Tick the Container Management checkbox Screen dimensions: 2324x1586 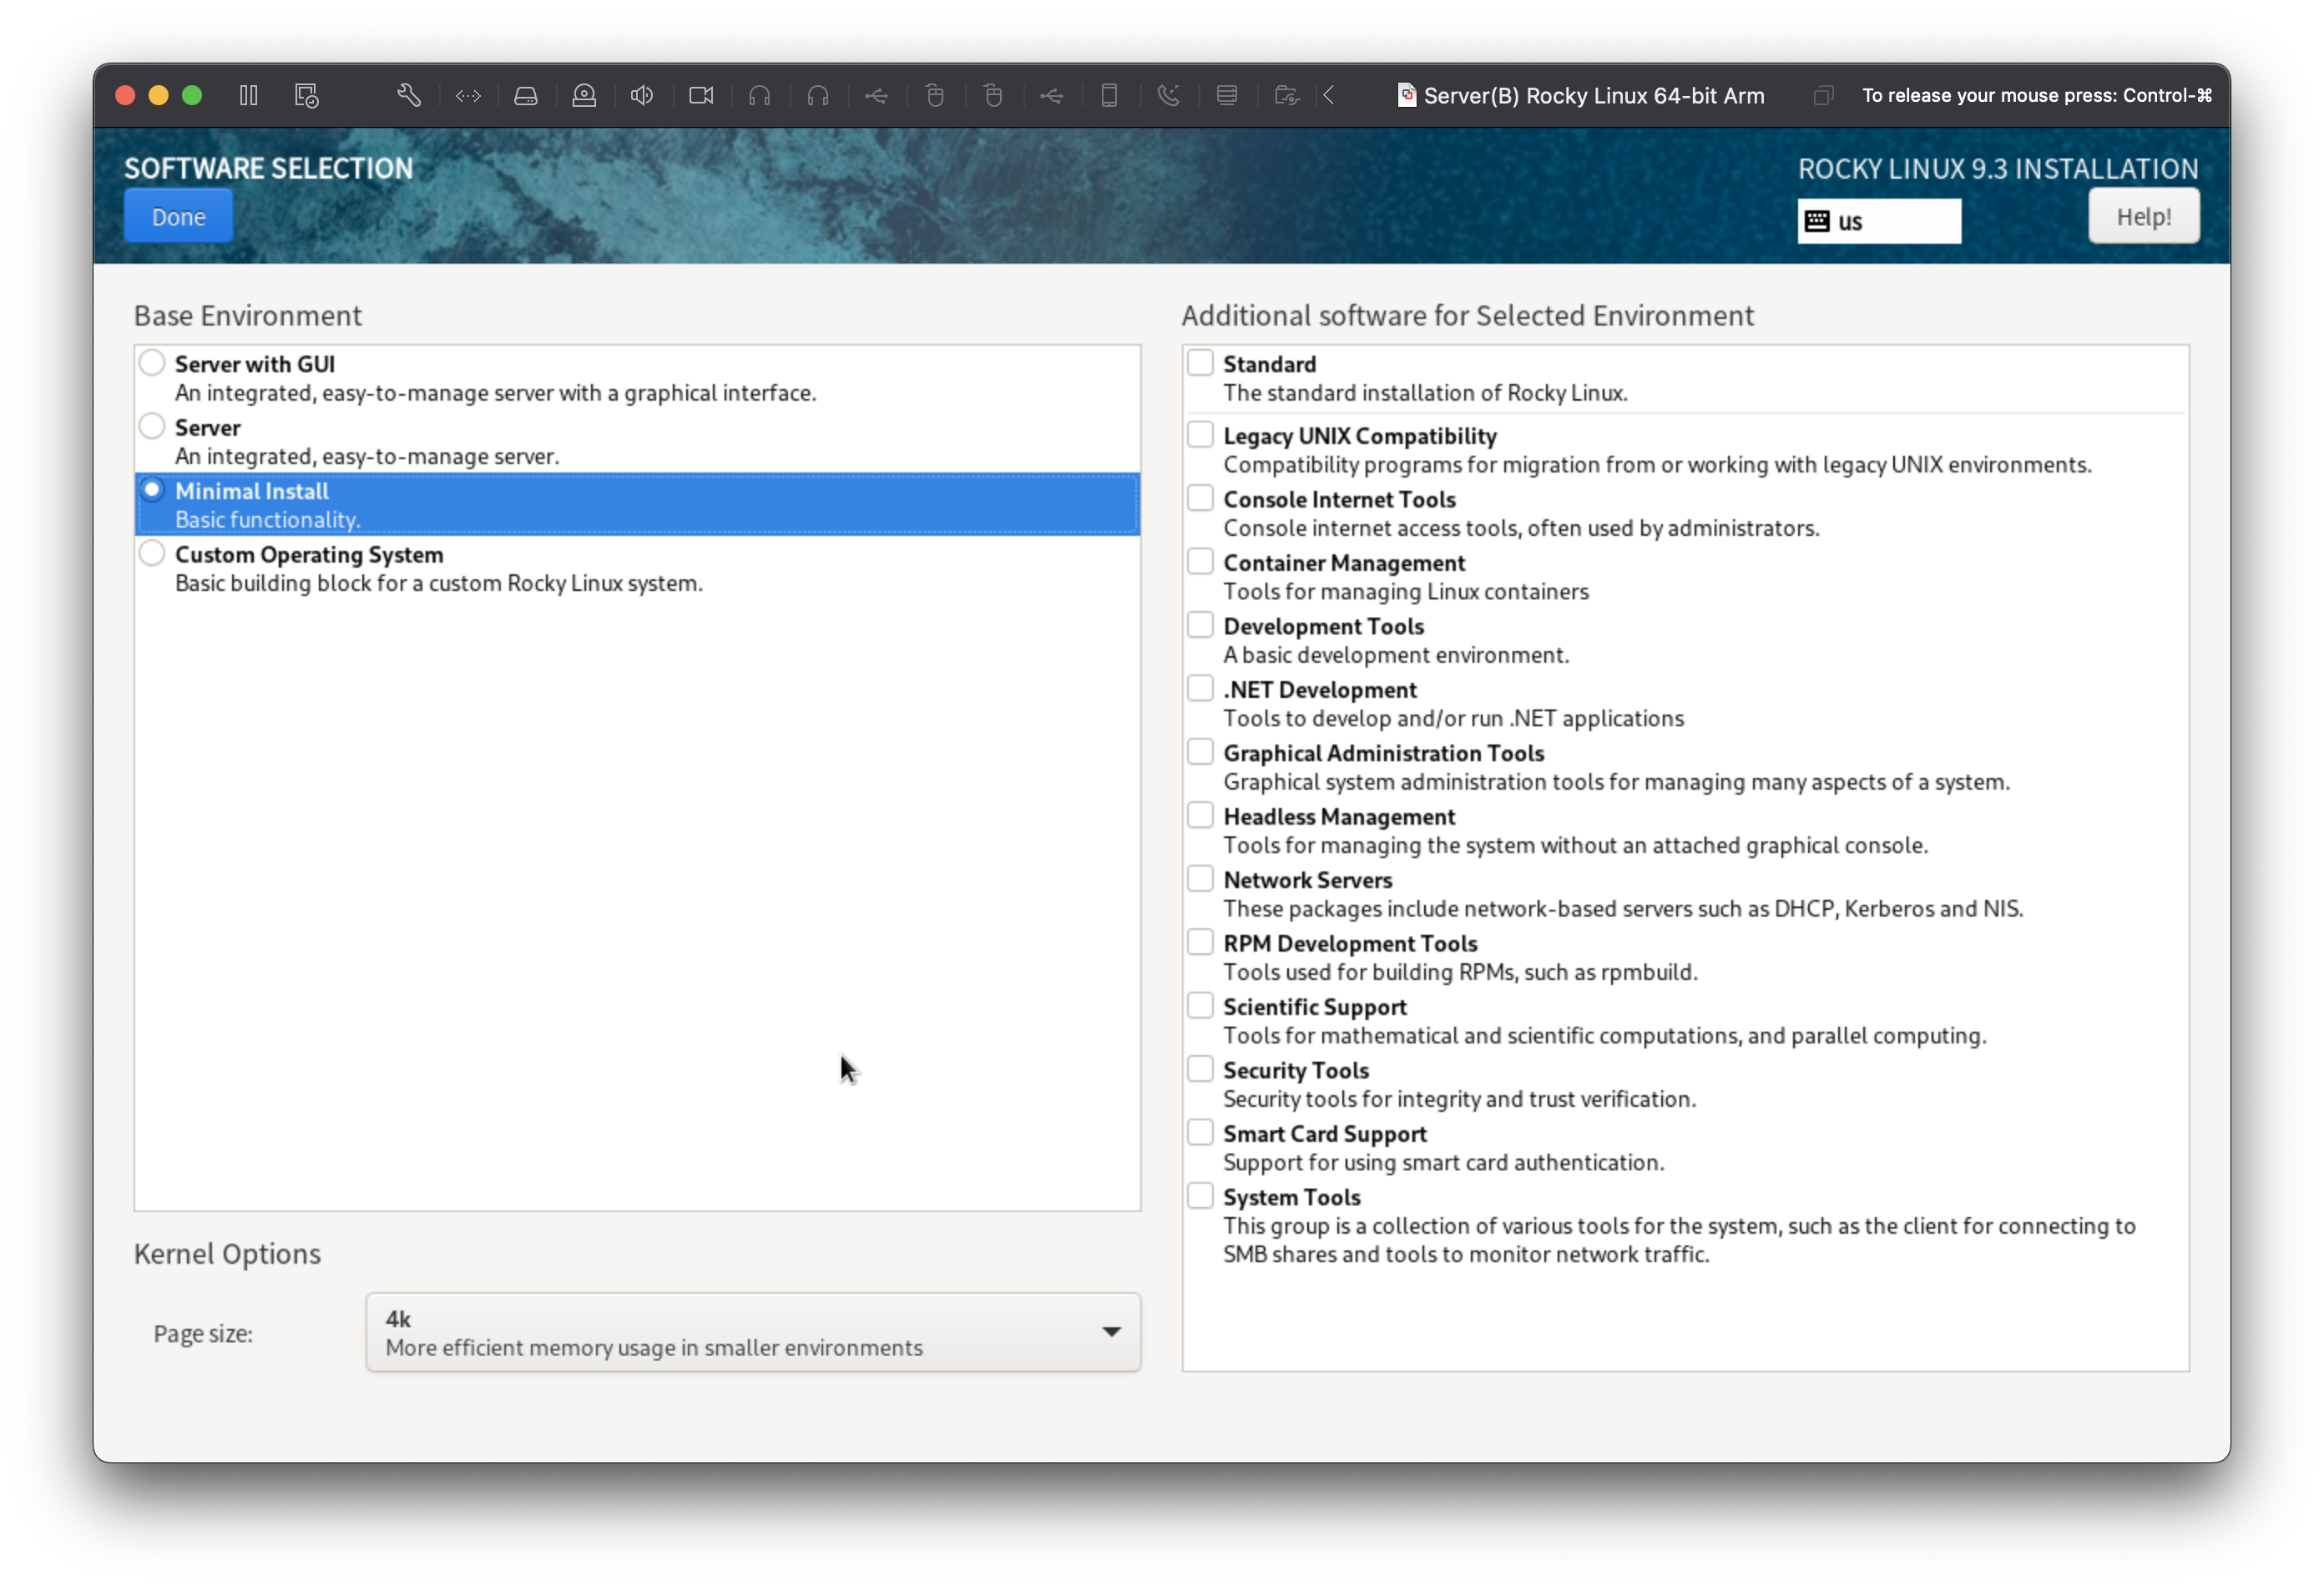click(x=1200, y=562)
